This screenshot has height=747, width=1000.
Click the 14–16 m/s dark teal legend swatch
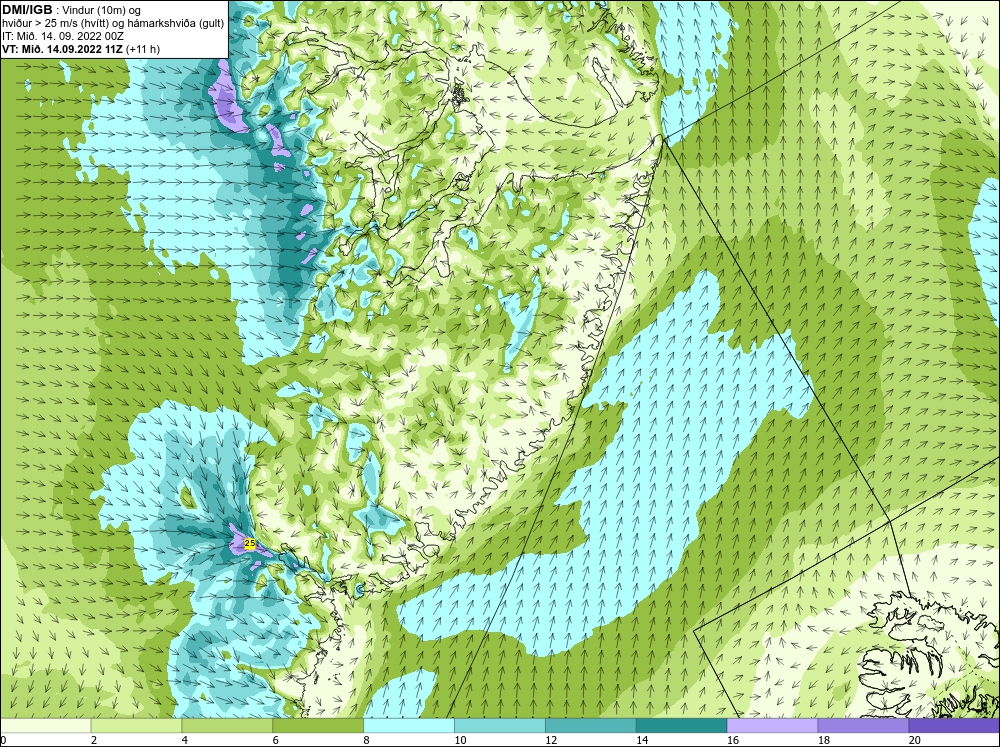(681, 725)
